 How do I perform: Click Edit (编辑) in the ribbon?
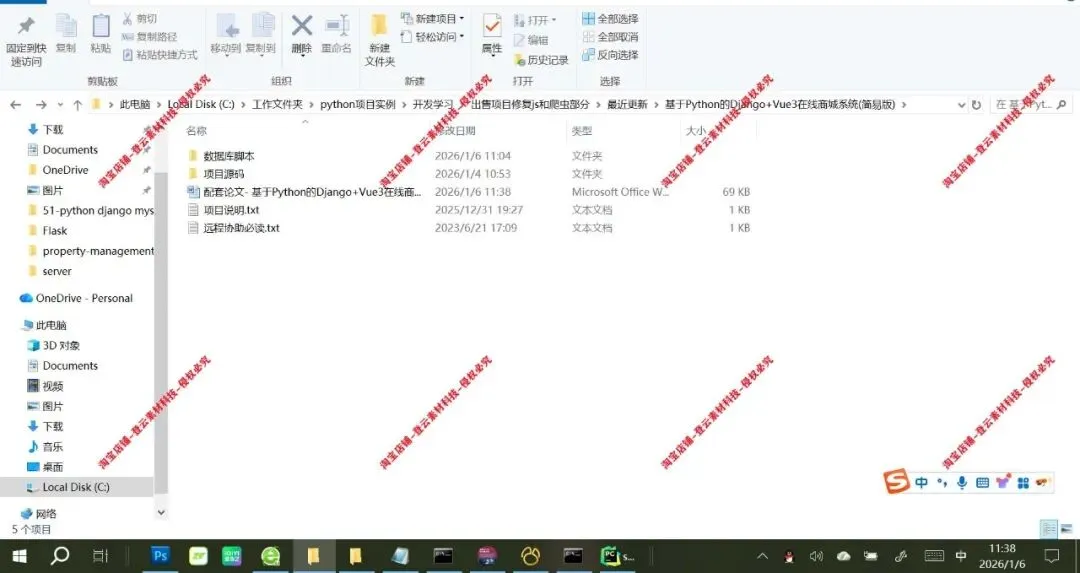coord(531,40)
